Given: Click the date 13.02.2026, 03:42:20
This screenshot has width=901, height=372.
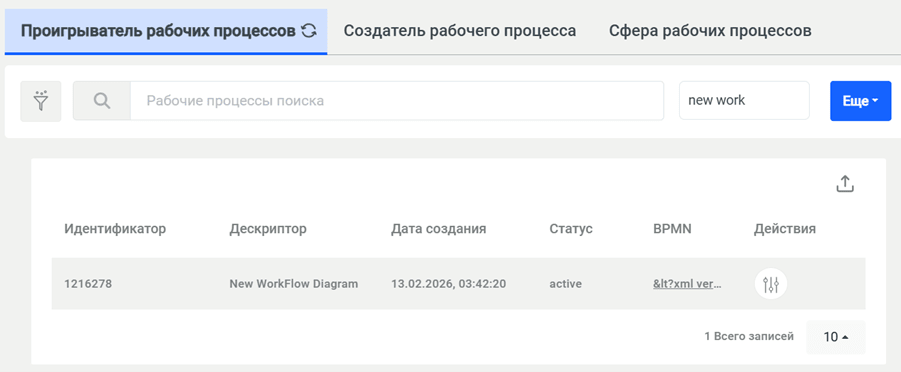Looking at the screenshot, I should [x=448, y=284].
